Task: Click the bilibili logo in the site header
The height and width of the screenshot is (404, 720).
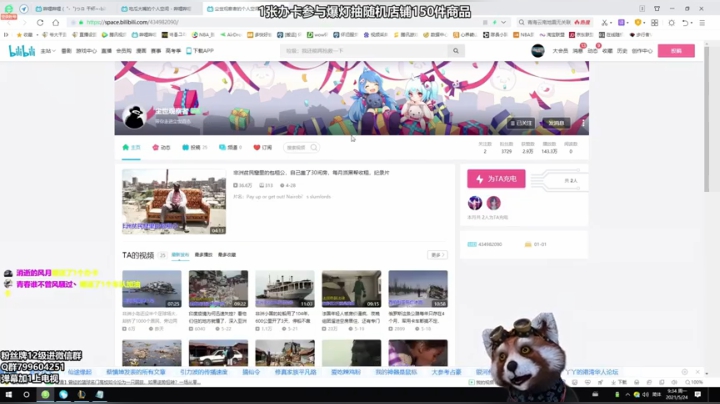Action: click(x=22, y=51)
